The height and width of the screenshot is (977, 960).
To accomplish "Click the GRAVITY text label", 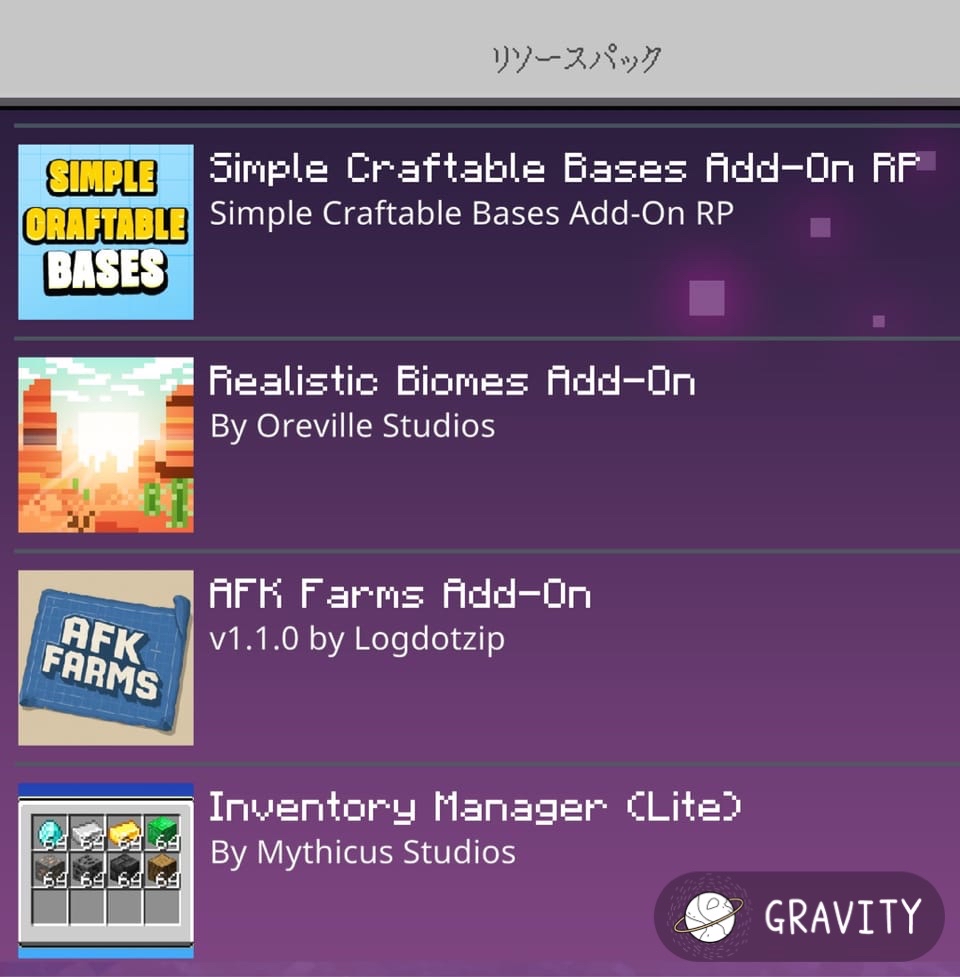I will [842, 917].
